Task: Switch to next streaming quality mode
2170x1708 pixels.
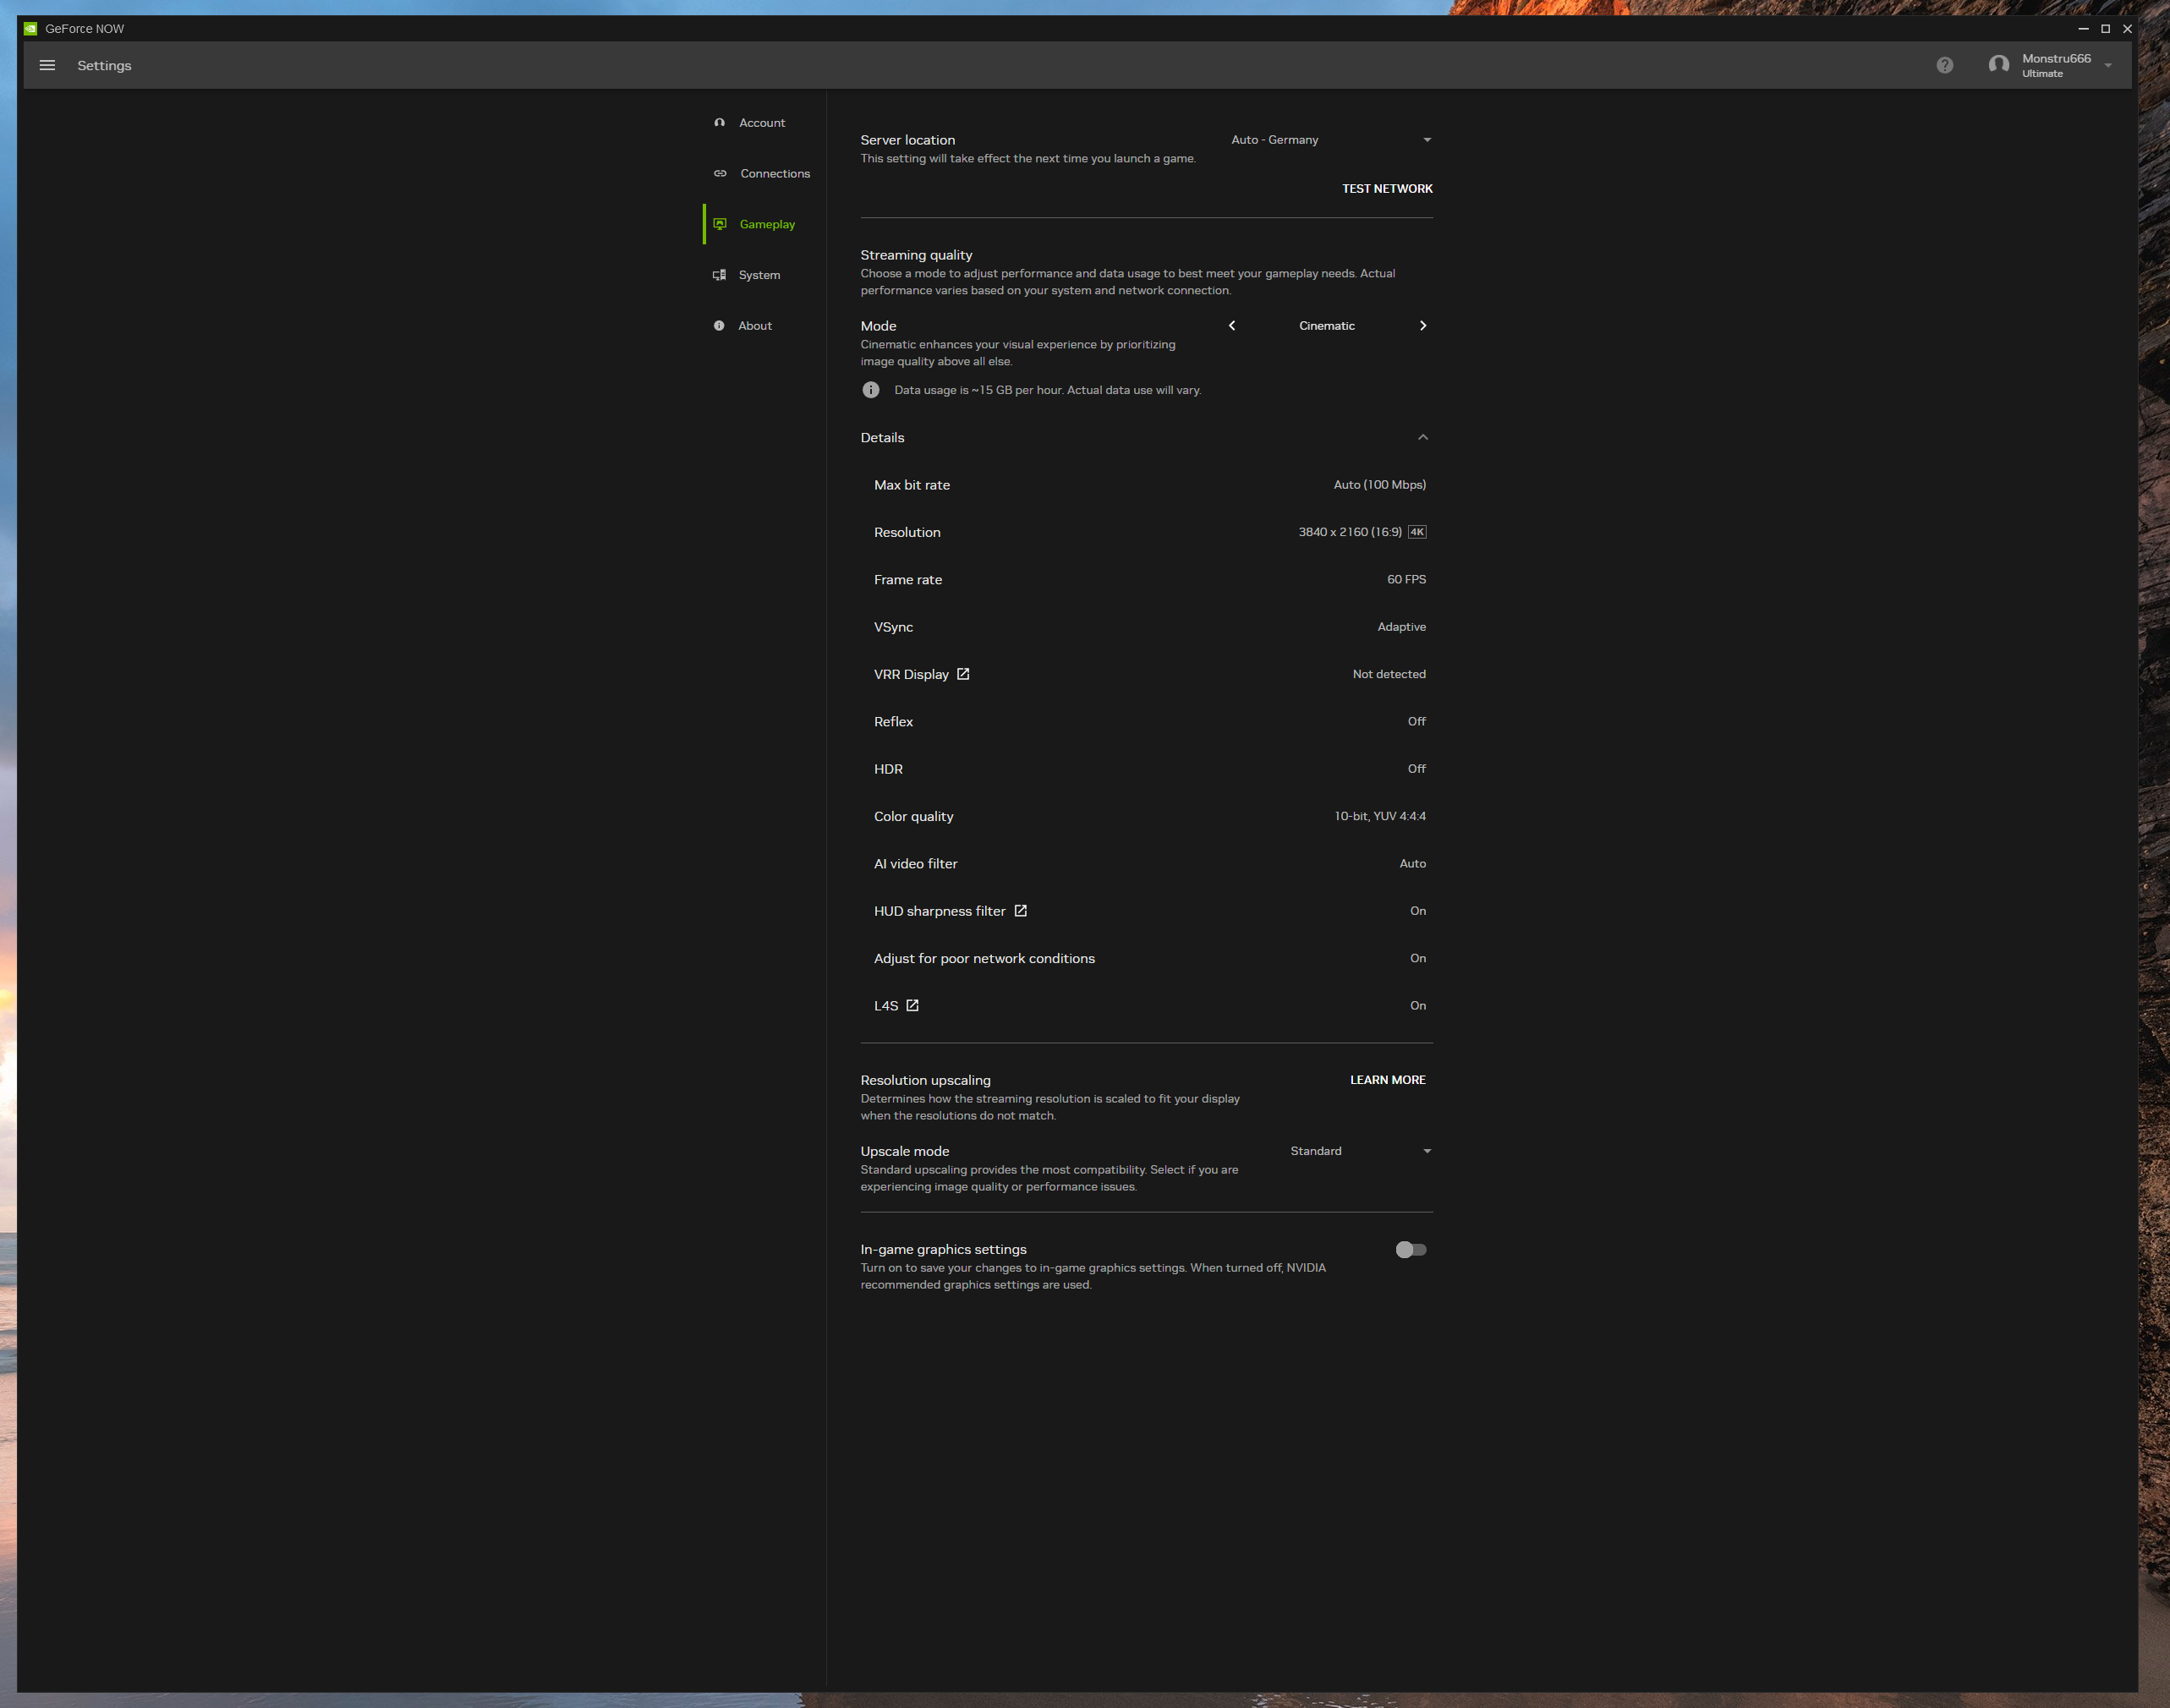Action: coord(1422,326)
